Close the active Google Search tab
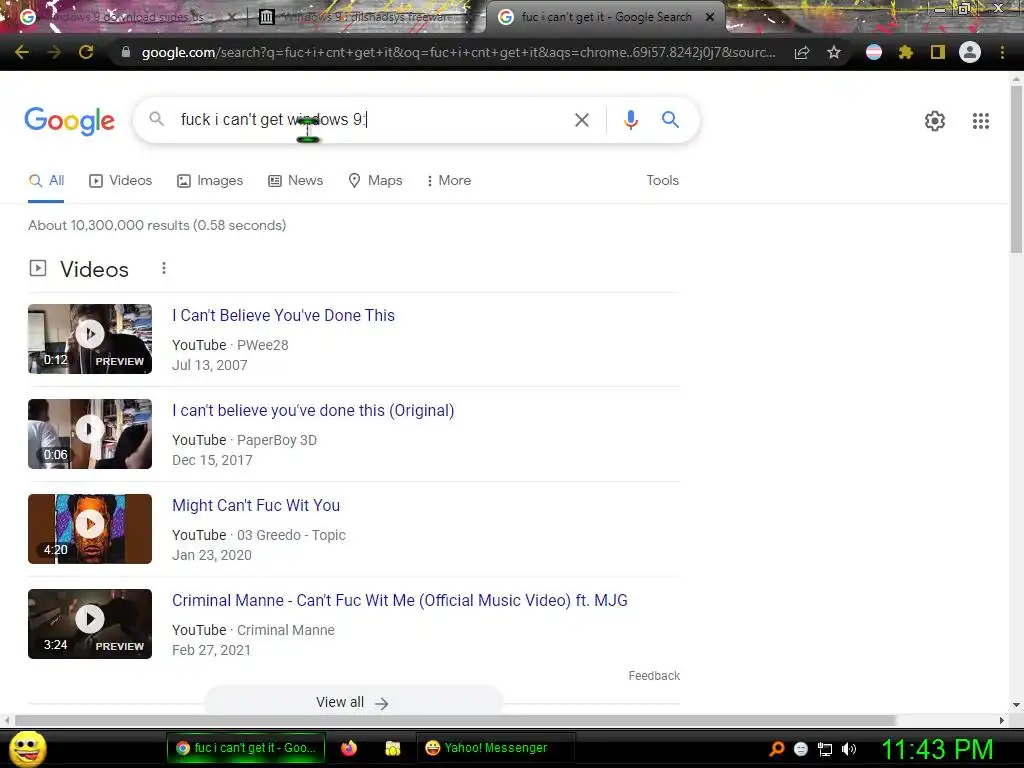Viewport: 1024px width, 768px height. click(710, 17)
